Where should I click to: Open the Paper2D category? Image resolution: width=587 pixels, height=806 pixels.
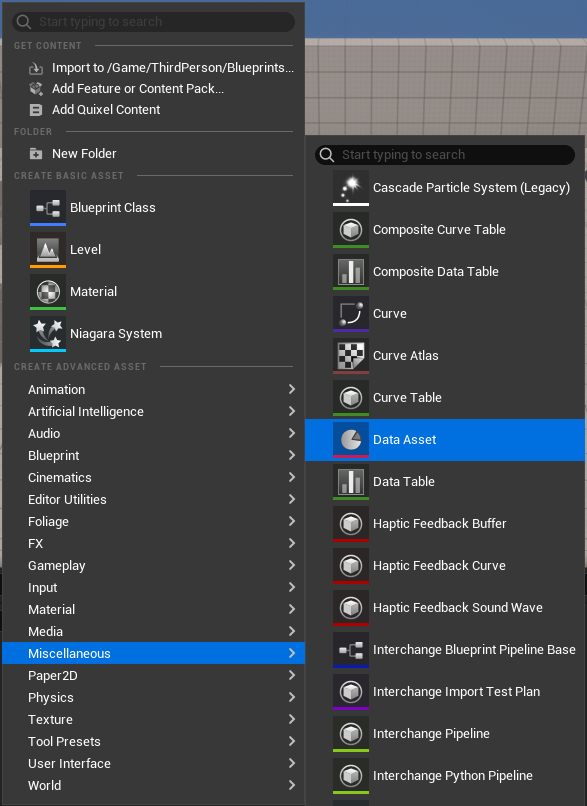tap(153, 675)
